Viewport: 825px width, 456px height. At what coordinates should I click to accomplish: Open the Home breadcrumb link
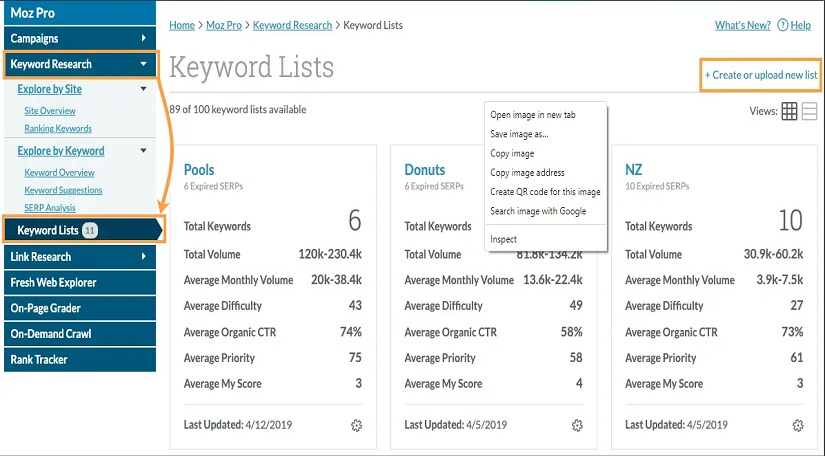182,25
